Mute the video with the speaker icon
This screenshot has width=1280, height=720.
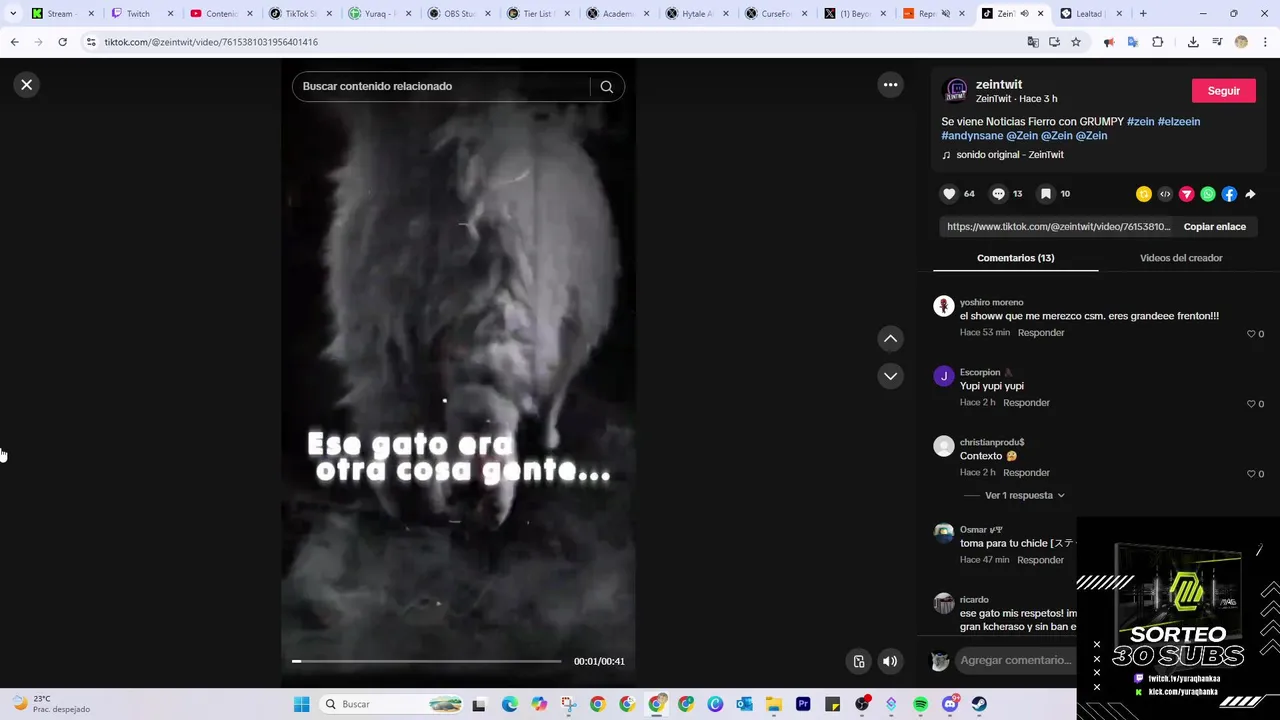pyautogui.click(x=890, y=661)
